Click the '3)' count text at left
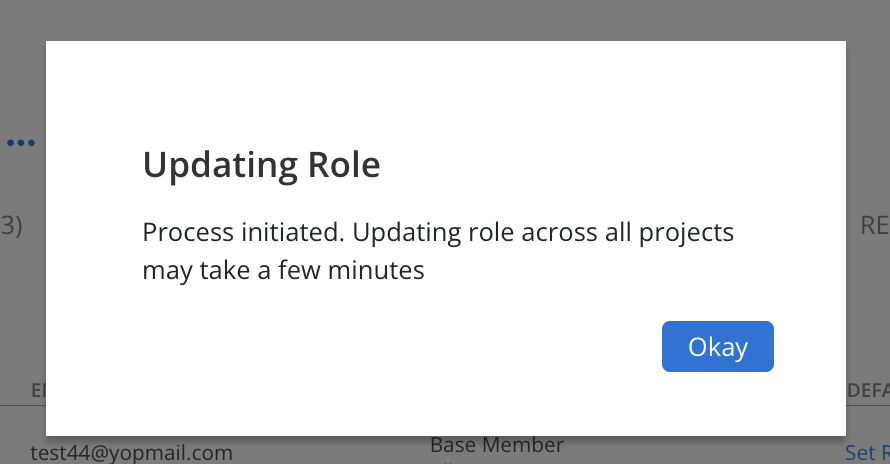The image size is (890, 464). (x=11, y=225)
